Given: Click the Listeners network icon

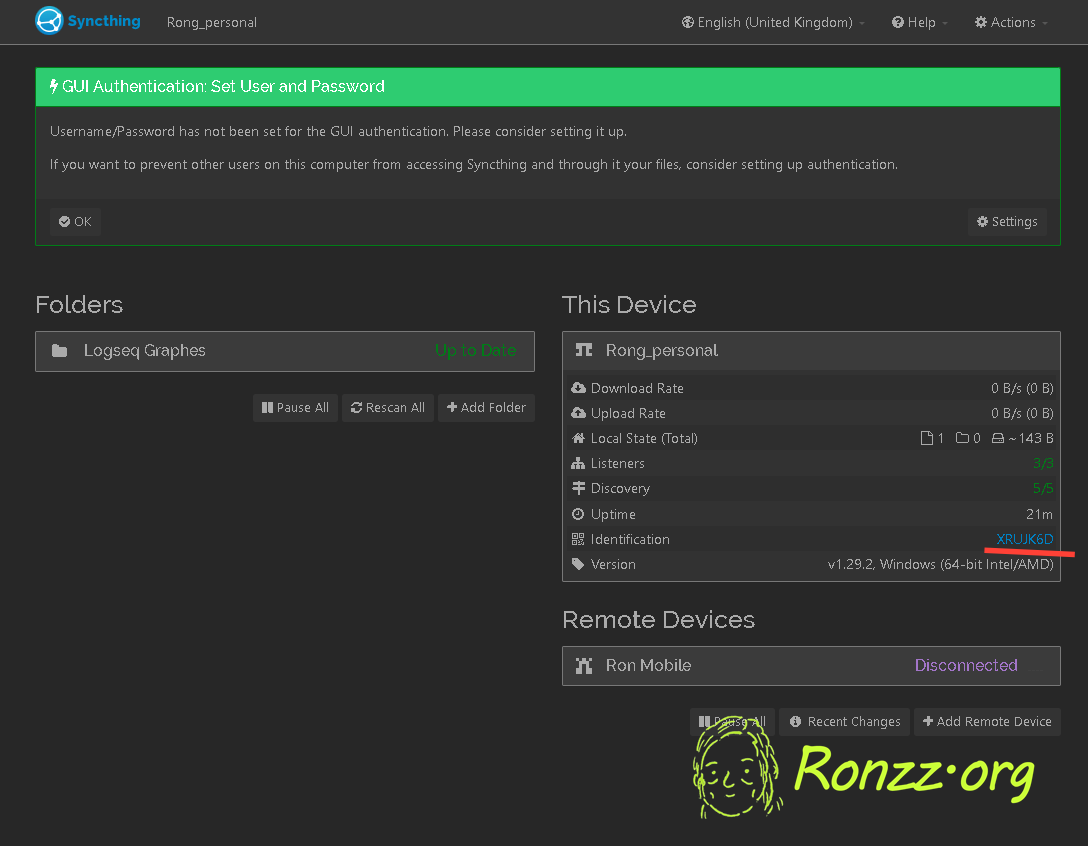Looking at the screenshot, I should tap(578, 463).
